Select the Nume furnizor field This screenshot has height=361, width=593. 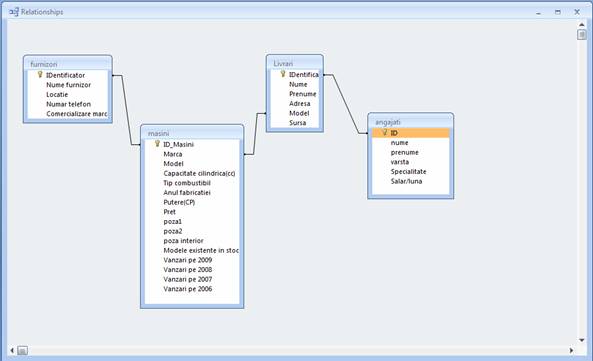click(x=68, y=85)
